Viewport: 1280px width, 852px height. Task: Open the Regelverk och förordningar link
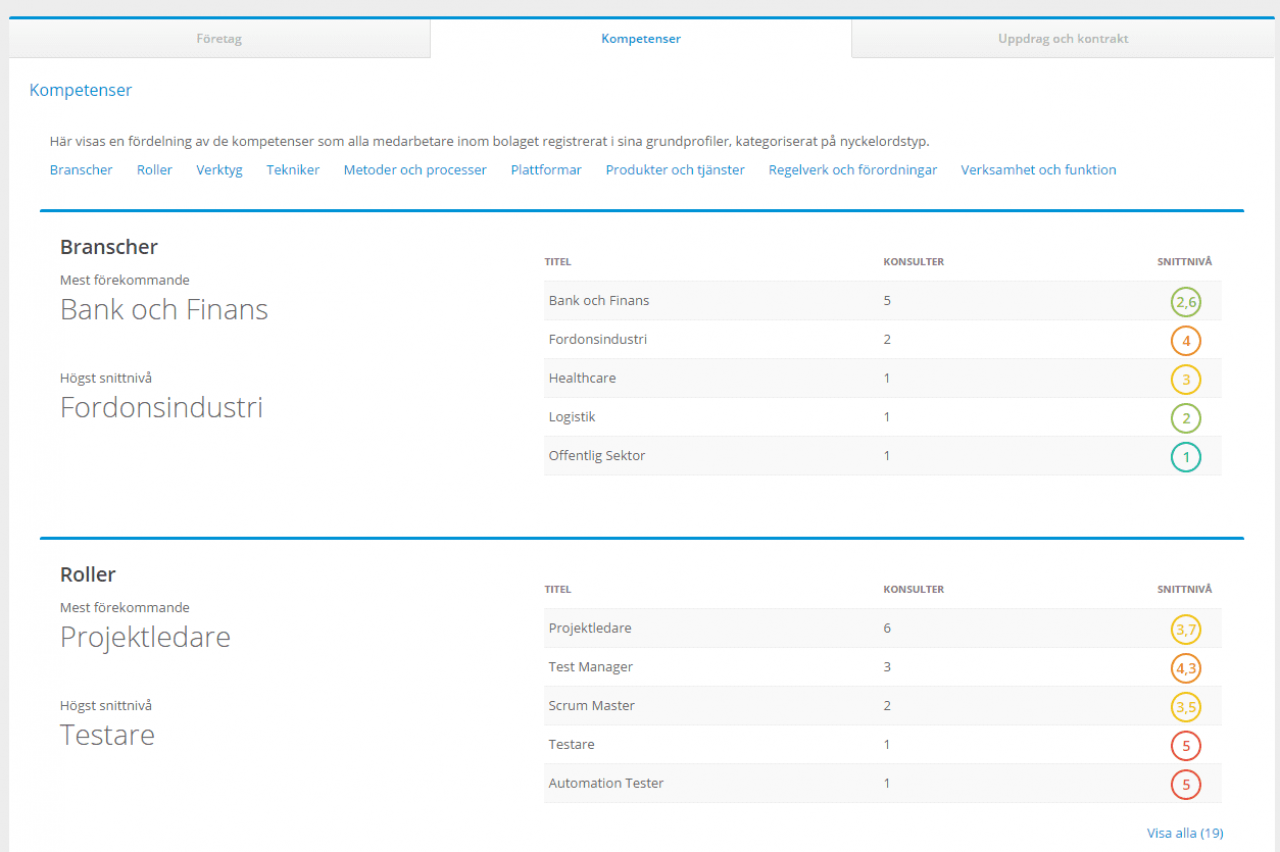tap(852, 170)
